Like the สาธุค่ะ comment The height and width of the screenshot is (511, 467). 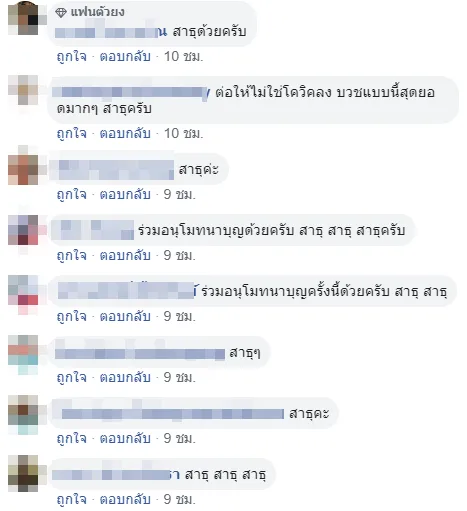pos(71,194)
